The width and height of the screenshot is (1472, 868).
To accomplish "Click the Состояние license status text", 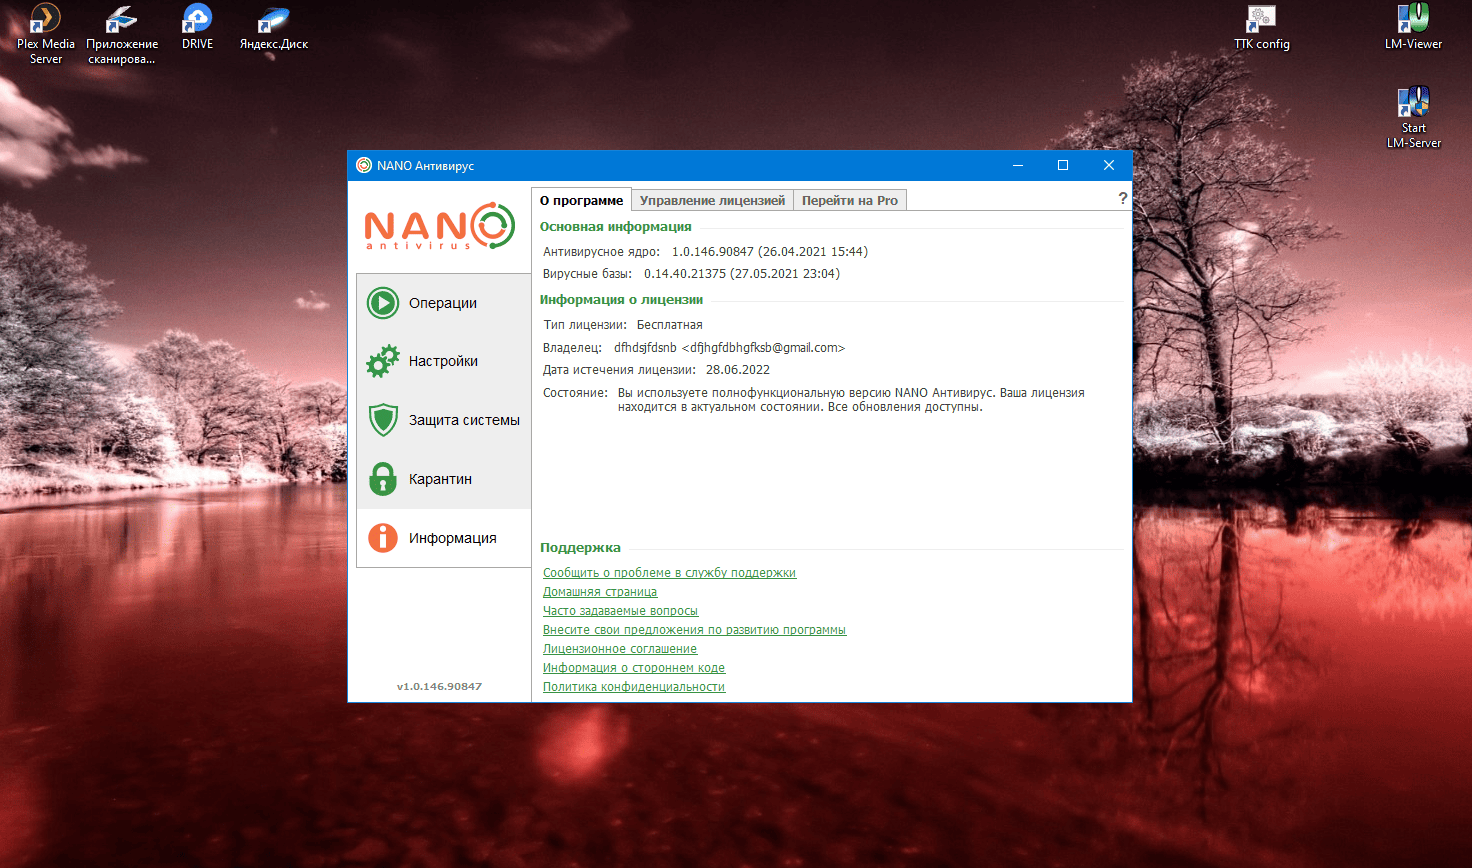I will coord(851,400).
